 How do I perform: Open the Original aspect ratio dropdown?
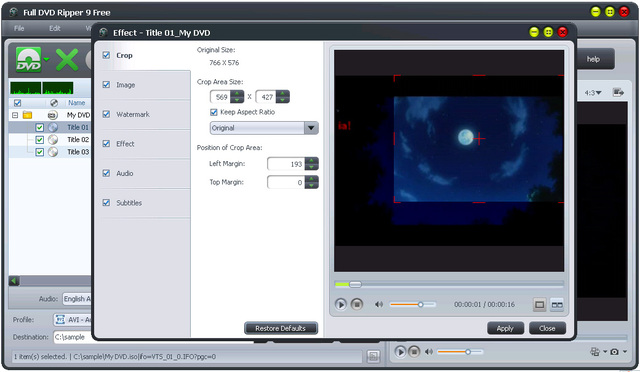[311, 128]
